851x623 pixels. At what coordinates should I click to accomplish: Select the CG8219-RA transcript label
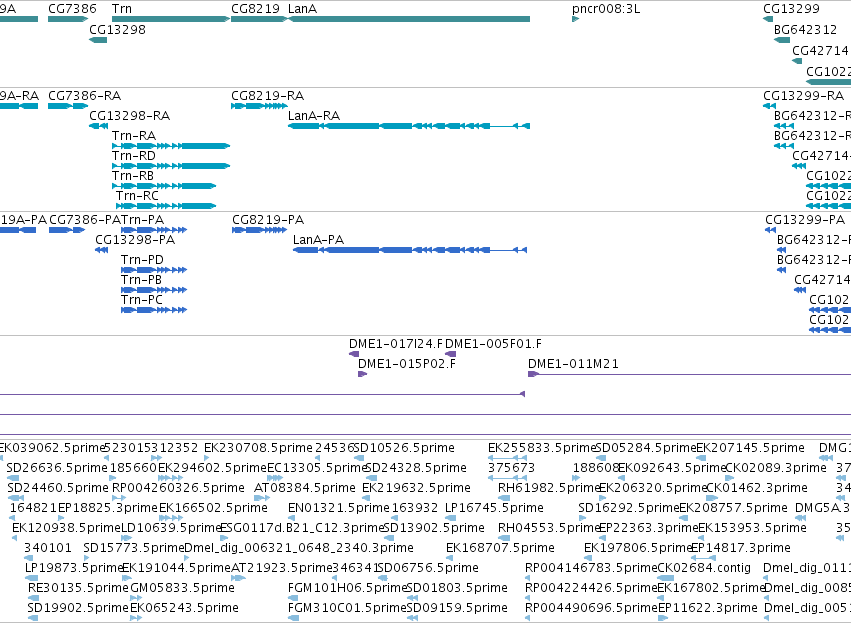click(x=268, y=96)
